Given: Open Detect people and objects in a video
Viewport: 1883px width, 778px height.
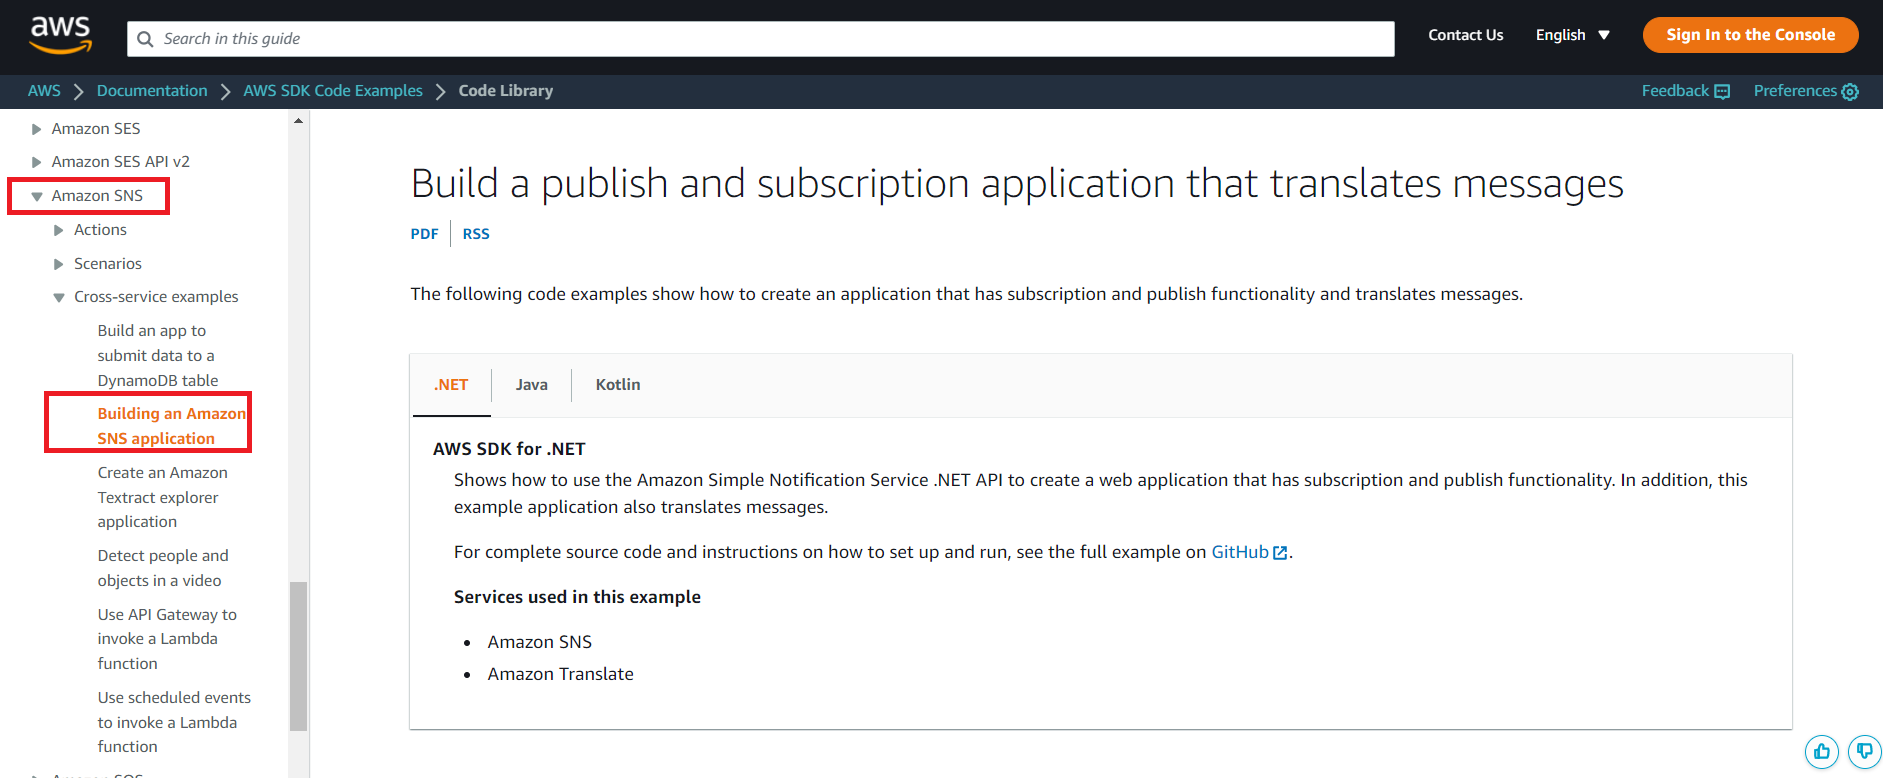Looking at the screenshot, I should pos(163,568).
